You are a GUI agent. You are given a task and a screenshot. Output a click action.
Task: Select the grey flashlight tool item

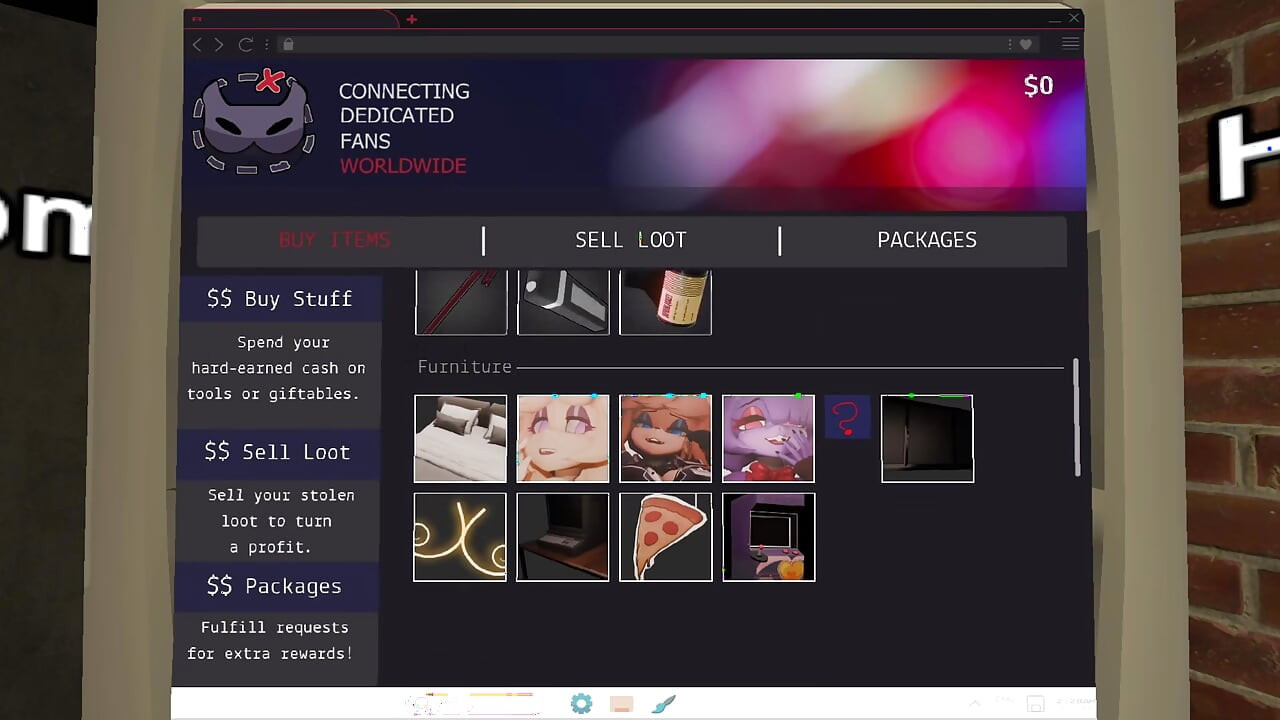[563, 302]
